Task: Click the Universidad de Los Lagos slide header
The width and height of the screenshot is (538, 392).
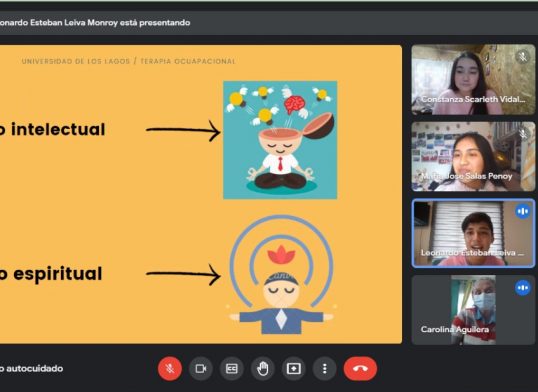Action: (x=128, y=61)
